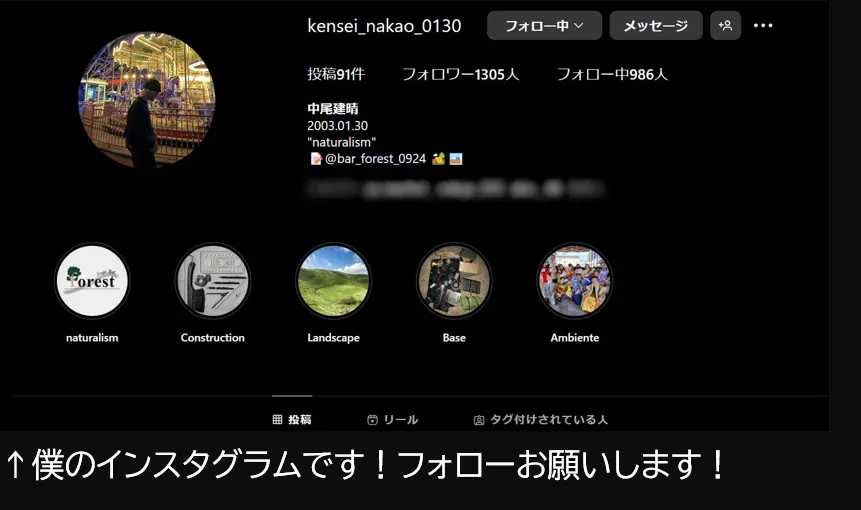Open the naturalism story highlight
861x510 pixels.
click(92, 281)
